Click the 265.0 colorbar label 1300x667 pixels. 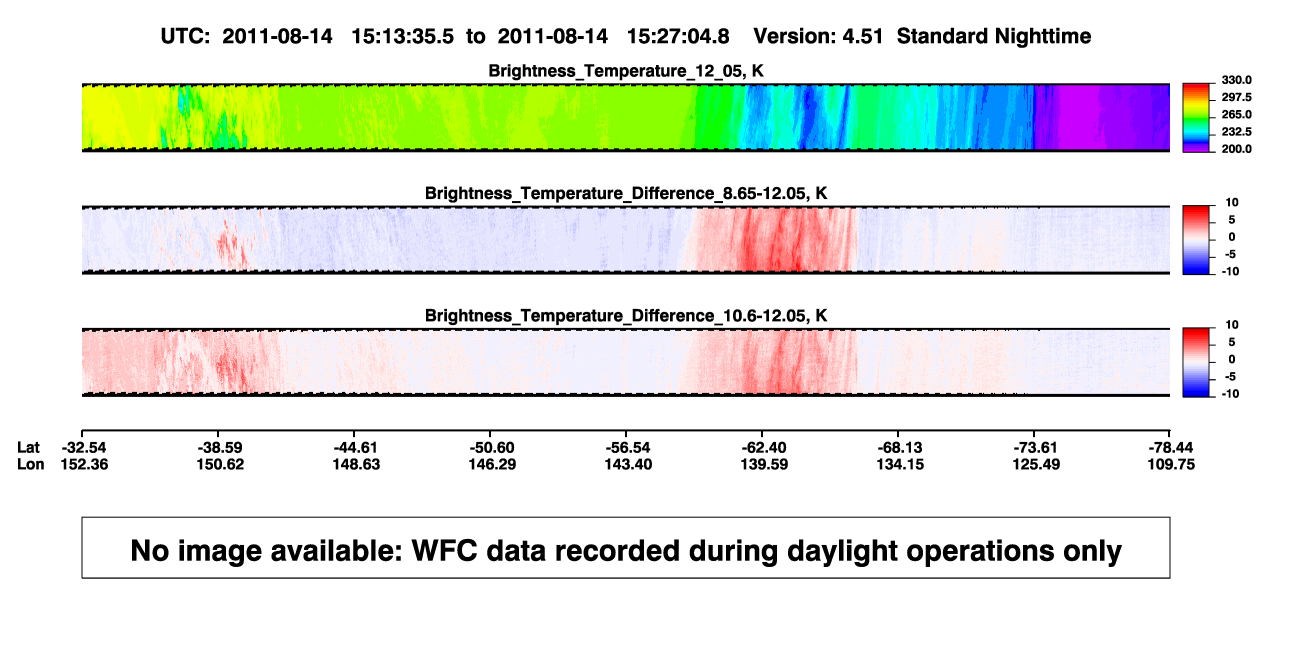(x=1236, y=114)
